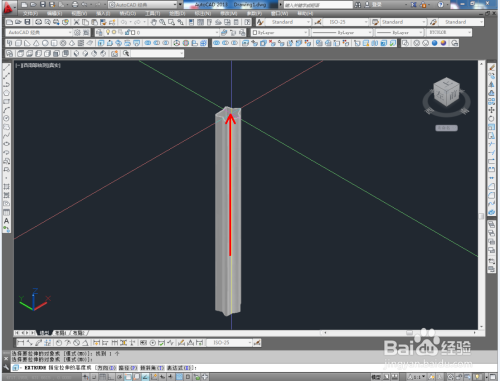Toggle Grid display in the status bar
This screenshot has height=381, width=500.
(103, 377)
